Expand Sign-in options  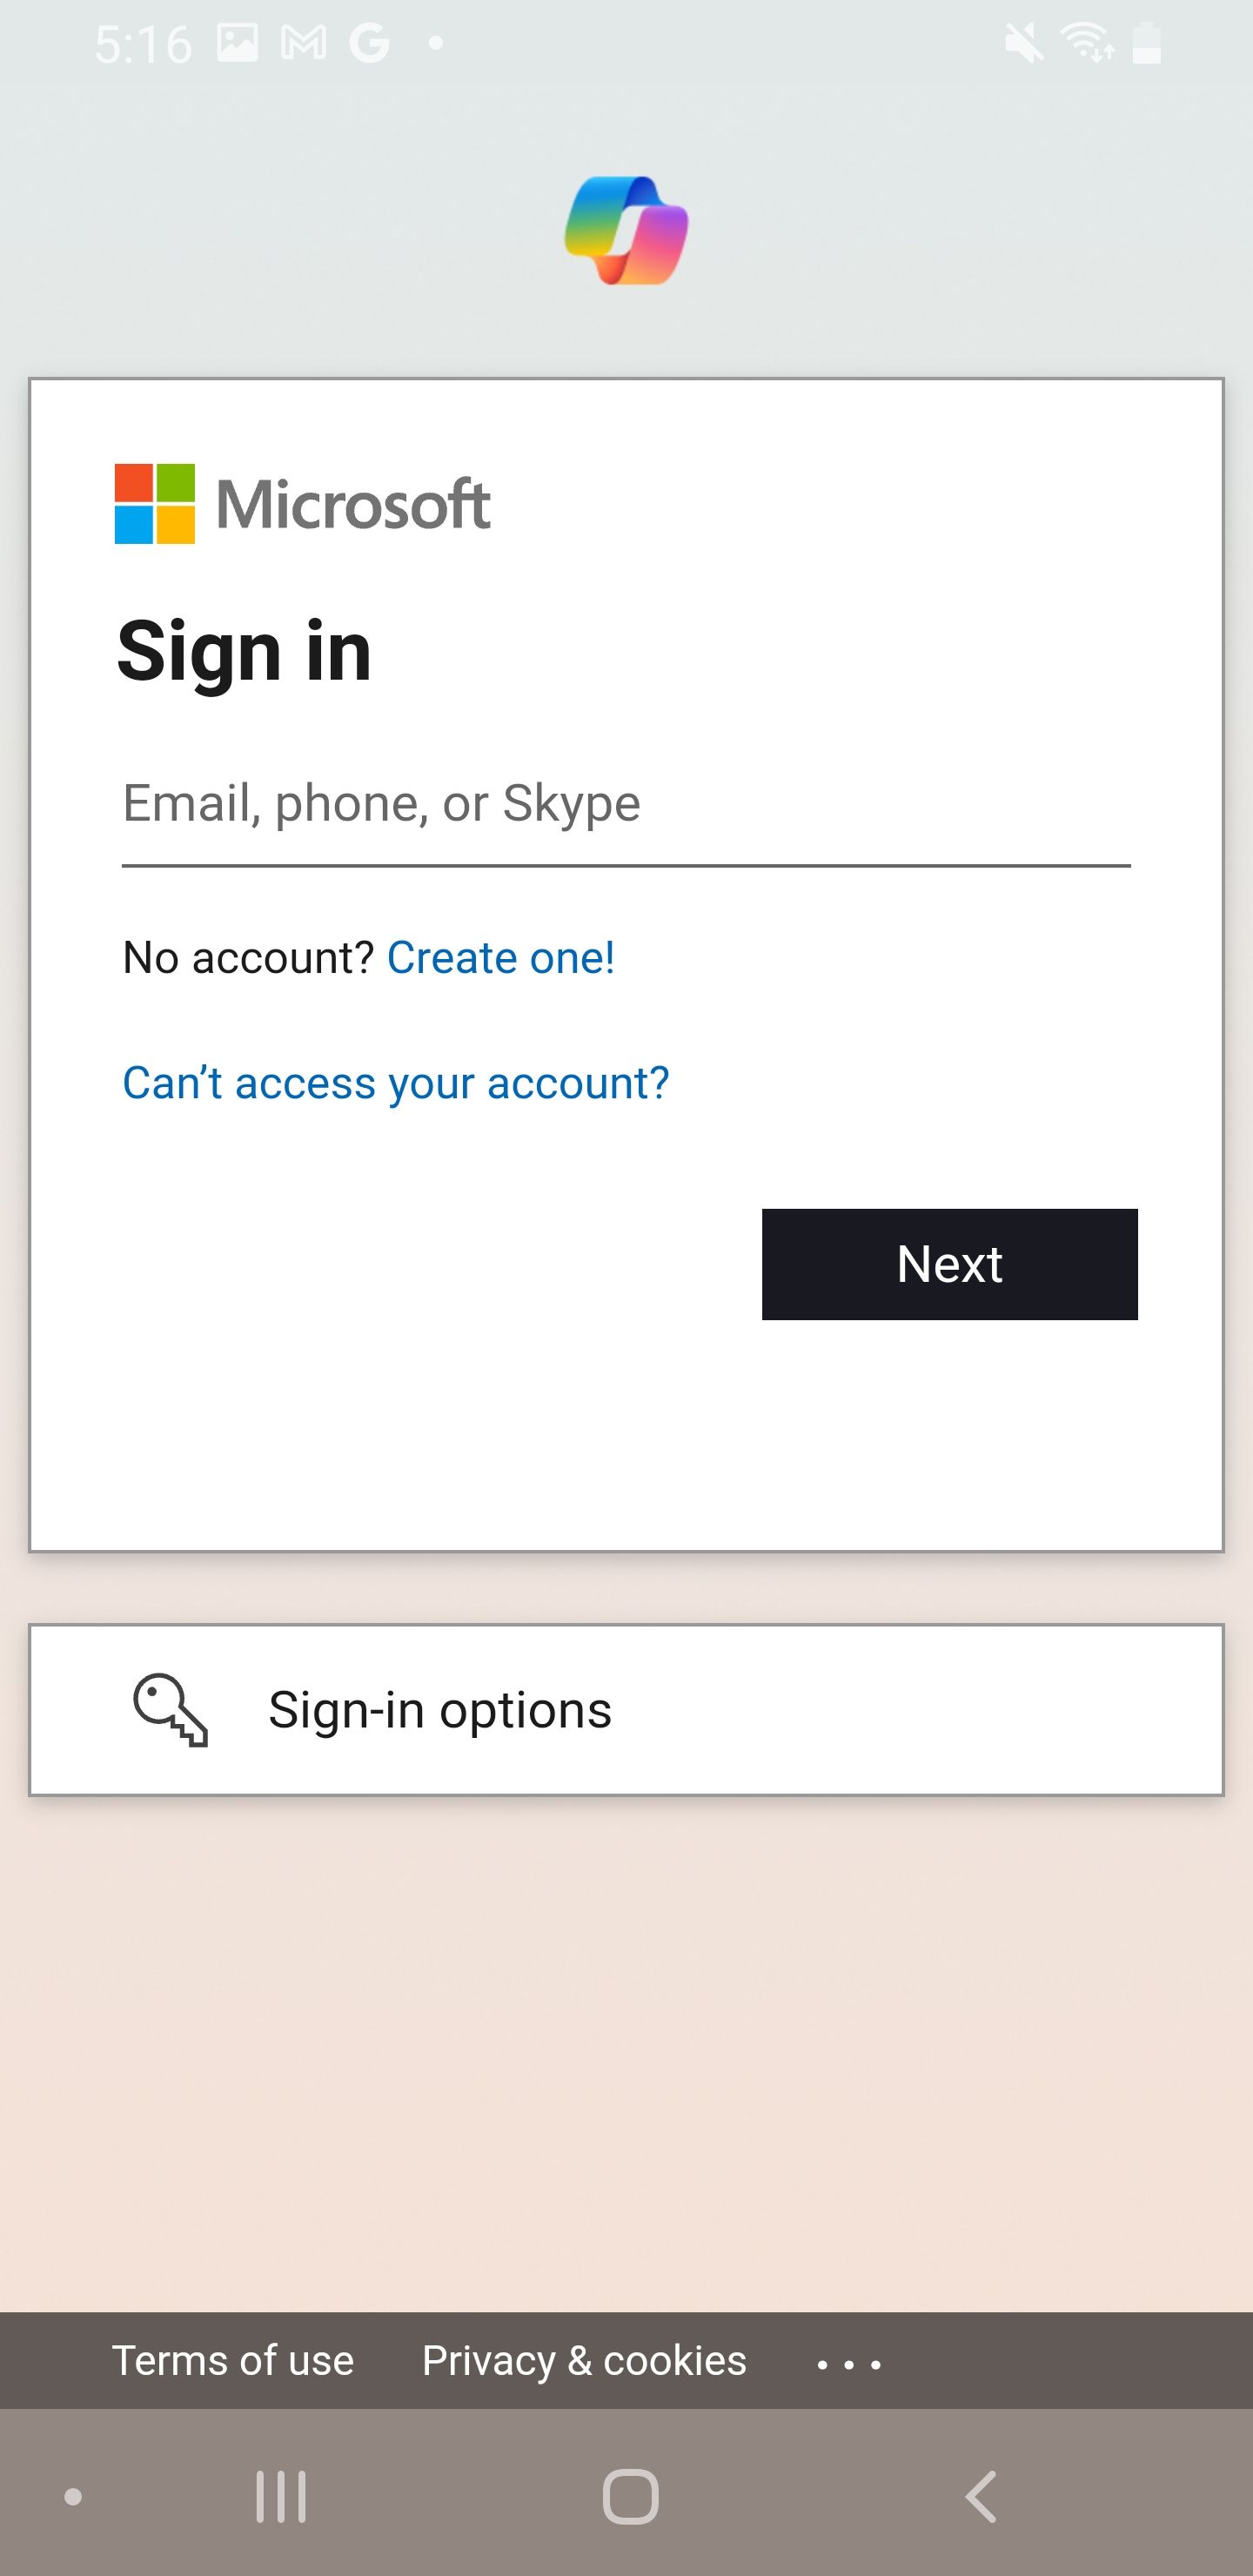tap(441, 1709)
